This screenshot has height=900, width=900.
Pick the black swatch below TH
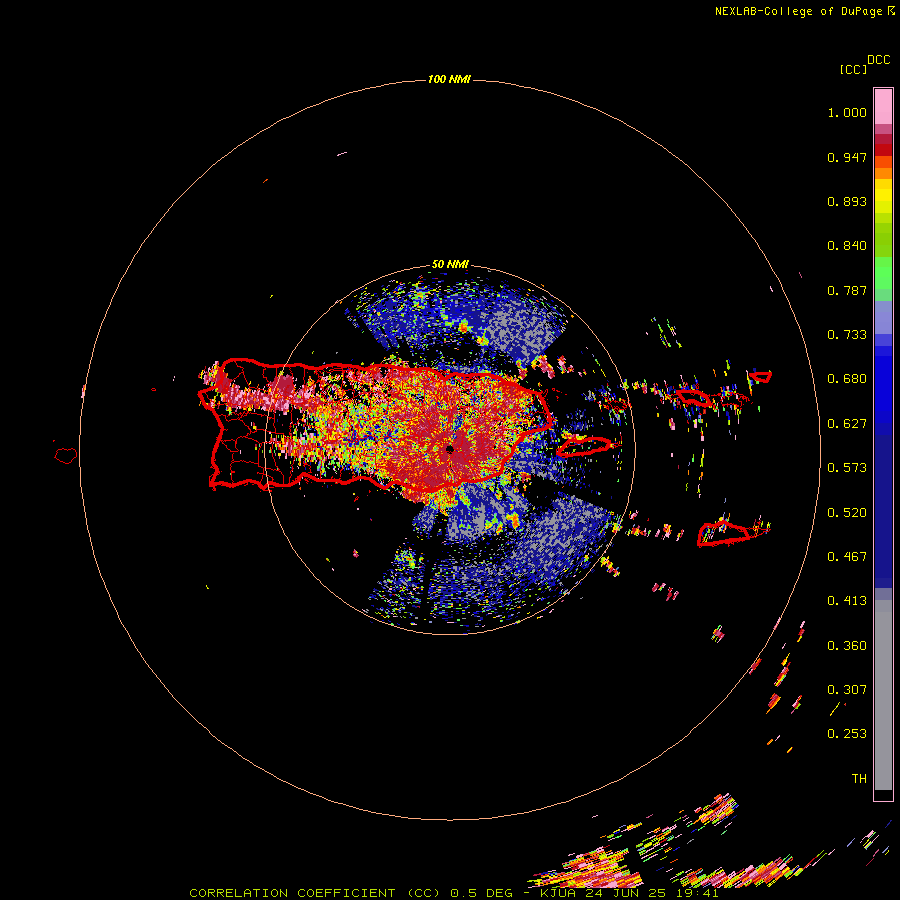pos(883,794)
